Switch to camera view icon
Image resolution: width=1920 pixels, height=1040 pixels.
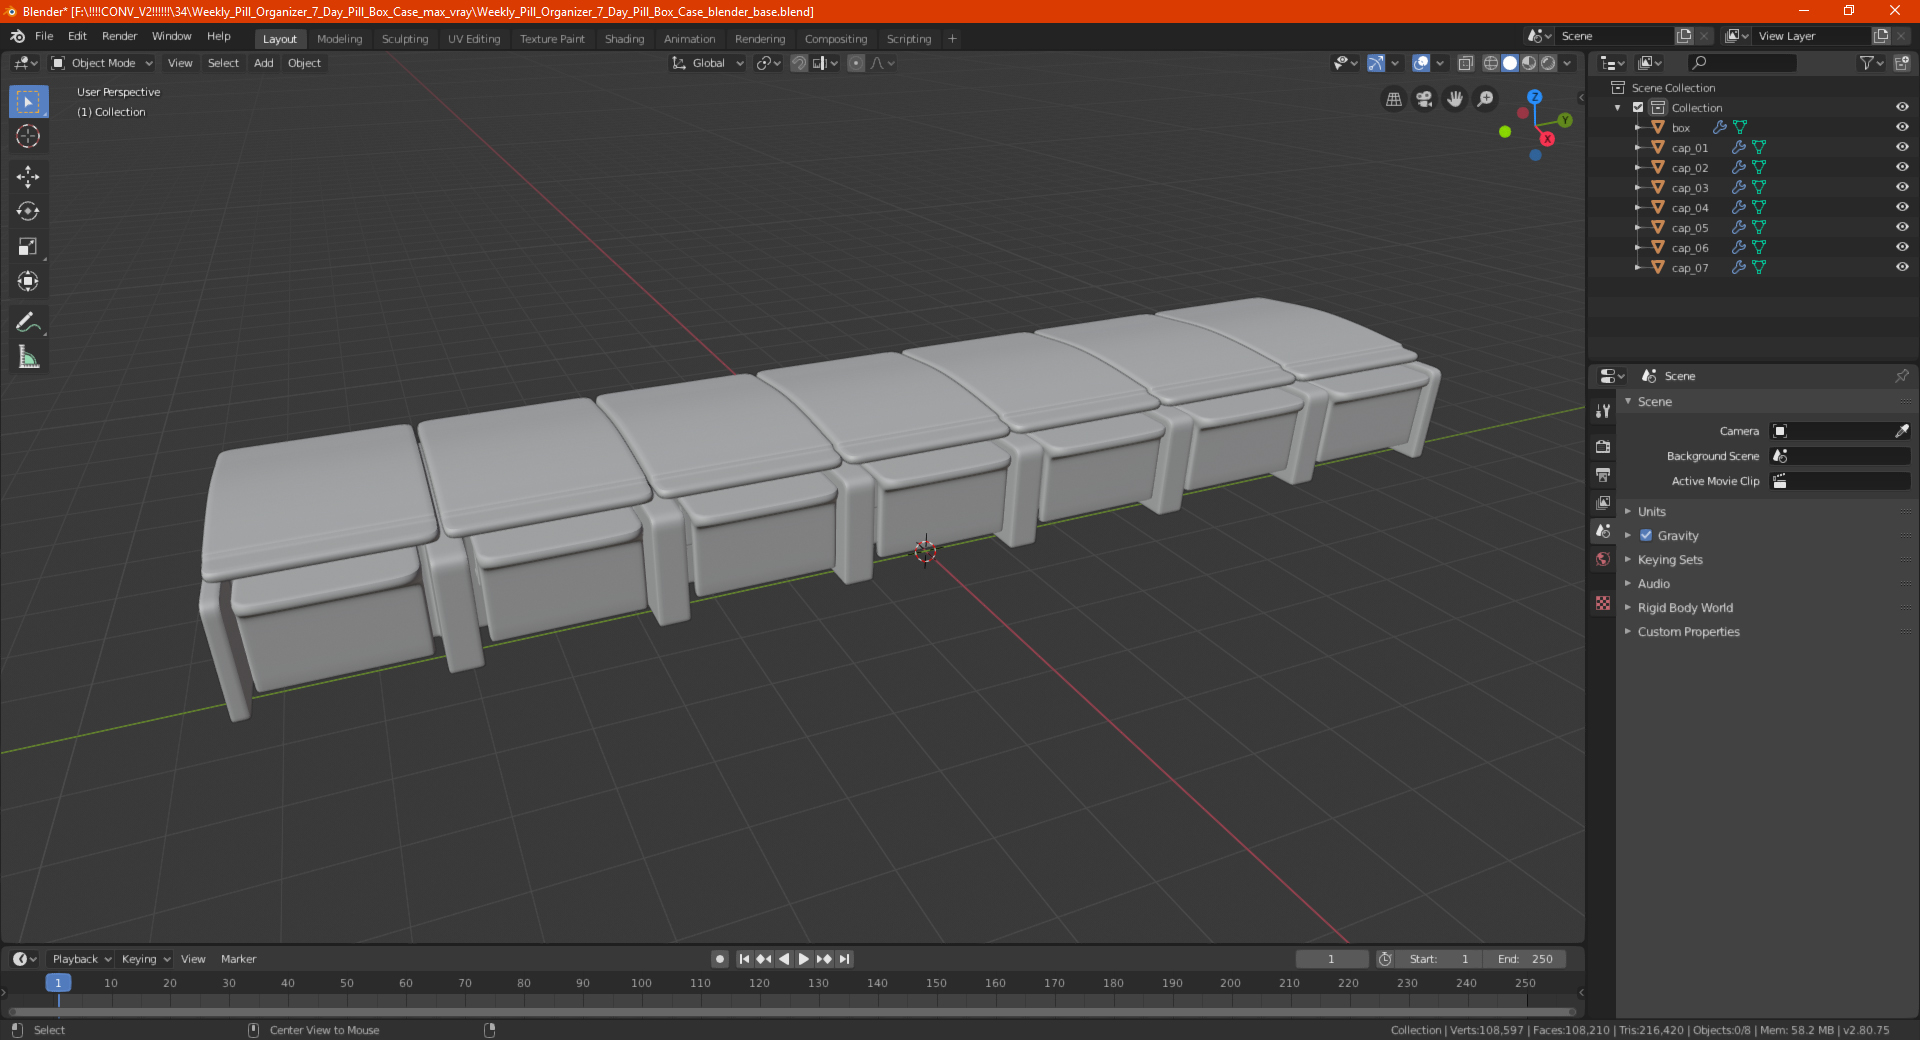click(1424, 99)
